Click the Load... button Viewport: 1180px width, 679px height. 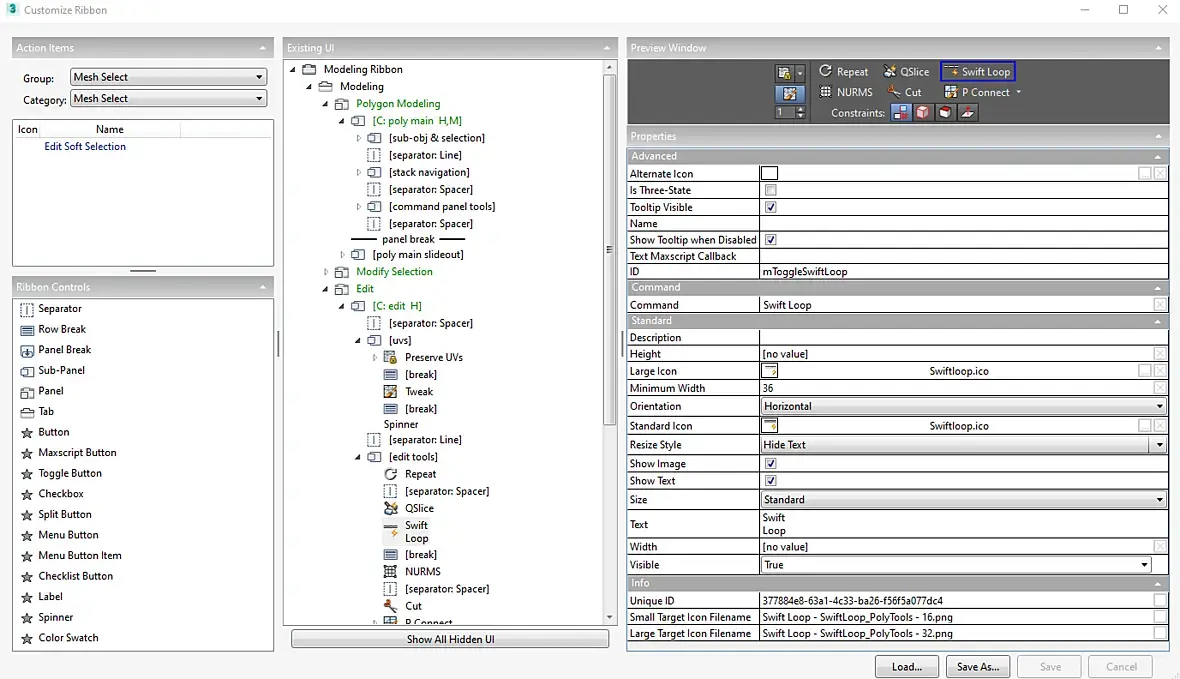click(x=906, y=667)
